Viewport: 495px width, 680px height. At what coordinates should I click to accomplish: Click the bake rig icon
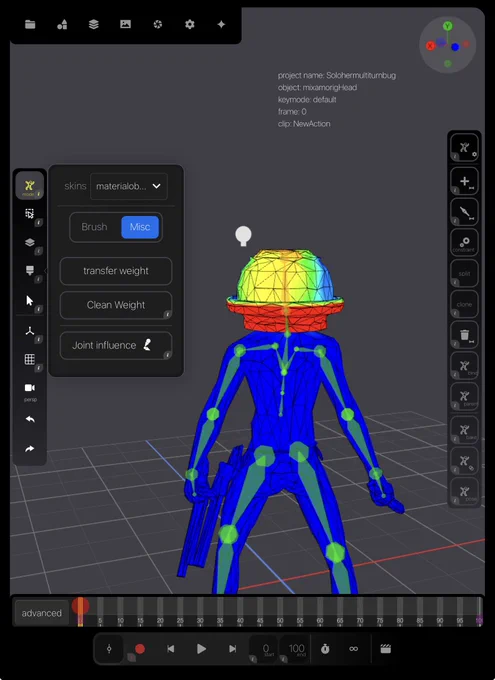[465, 430]
